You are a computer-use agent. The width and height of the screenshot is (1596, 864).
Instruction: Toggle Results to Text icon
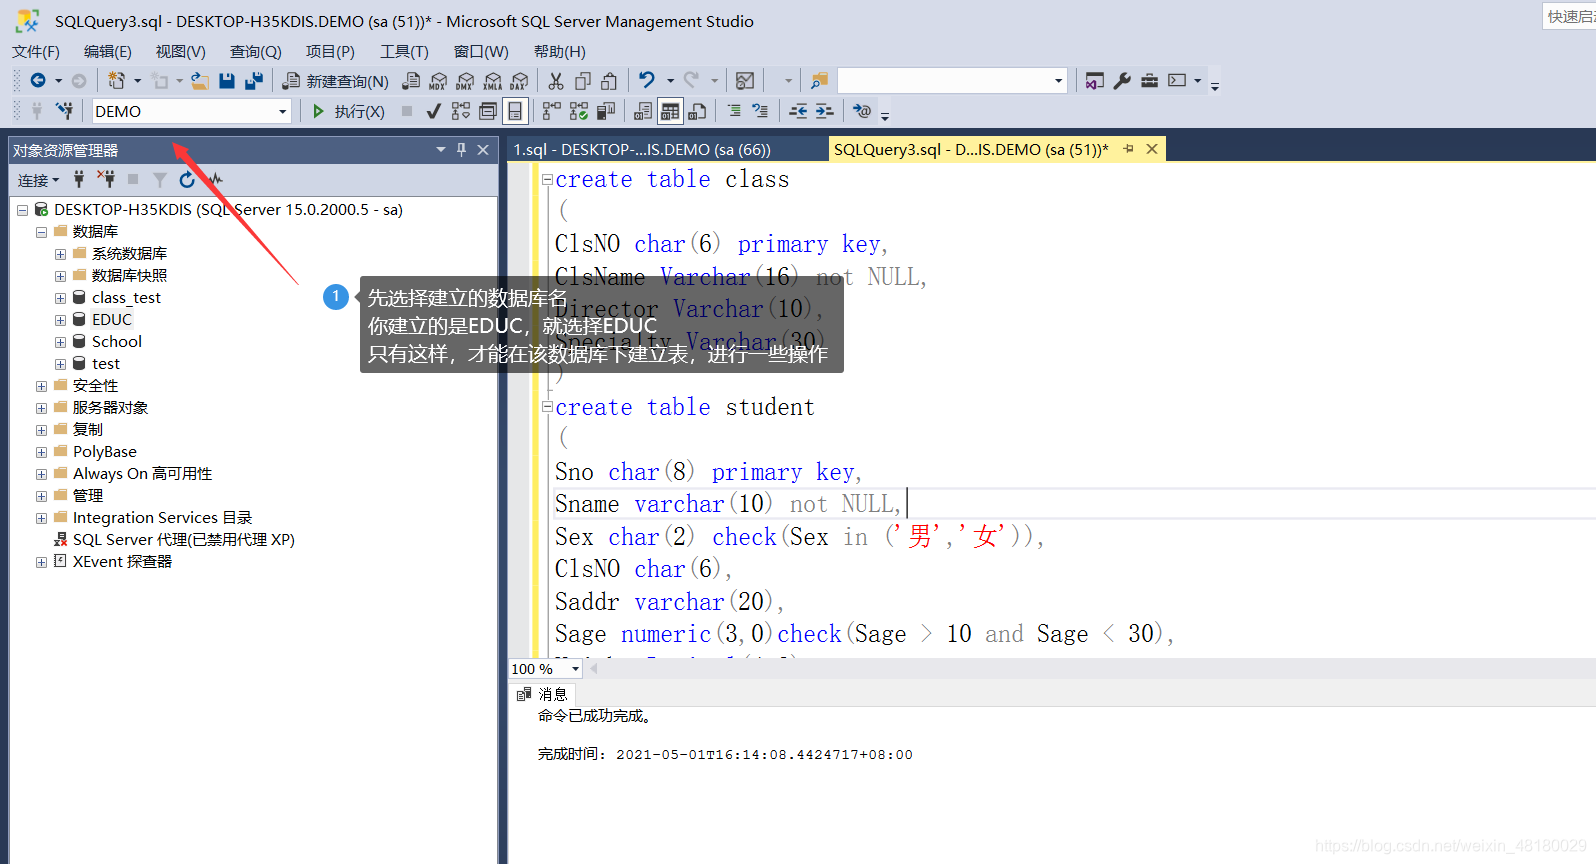[x=643, y=111]
